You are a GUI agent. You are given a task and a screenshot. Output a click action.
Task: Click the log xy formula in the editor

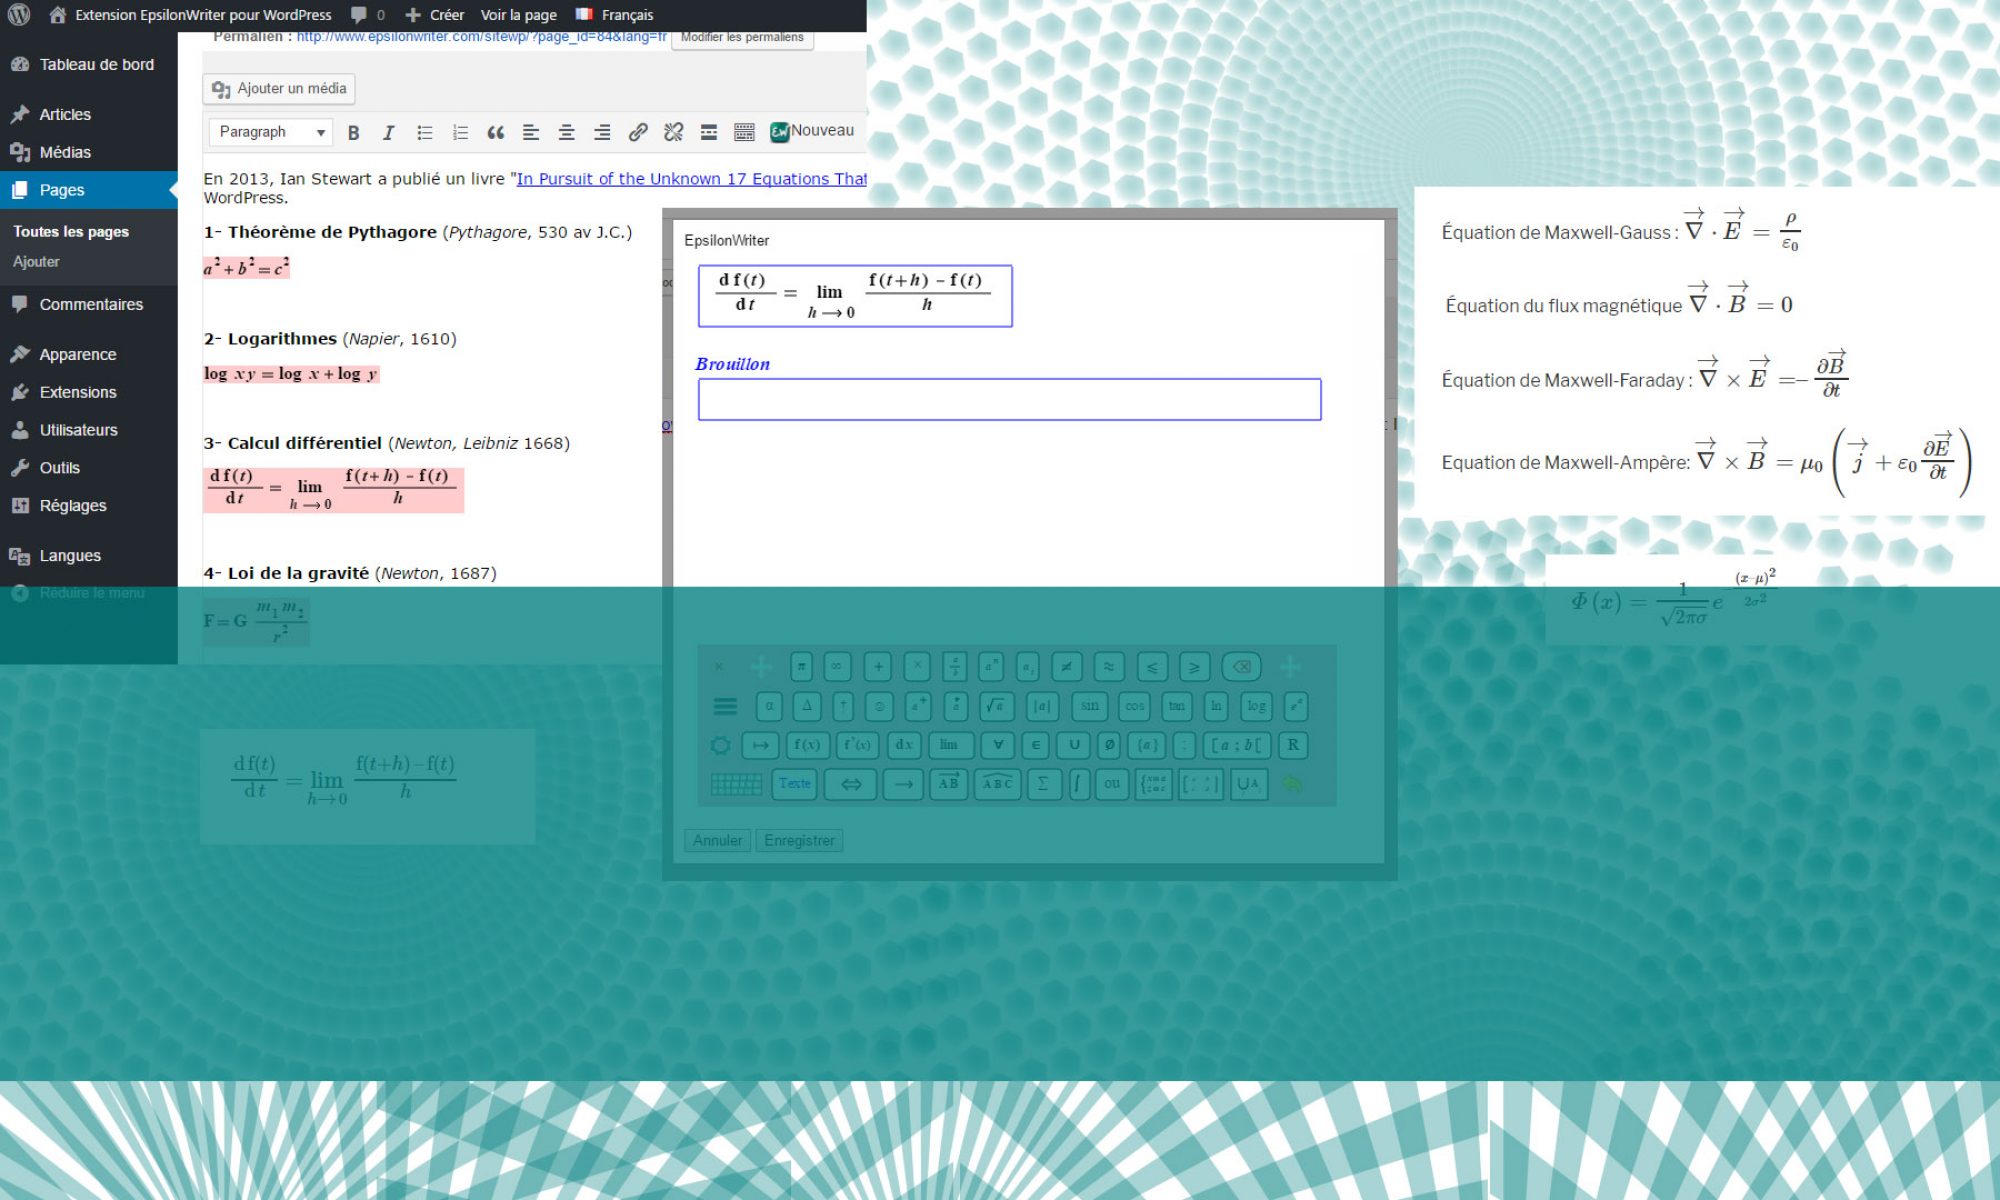[291, 374]
